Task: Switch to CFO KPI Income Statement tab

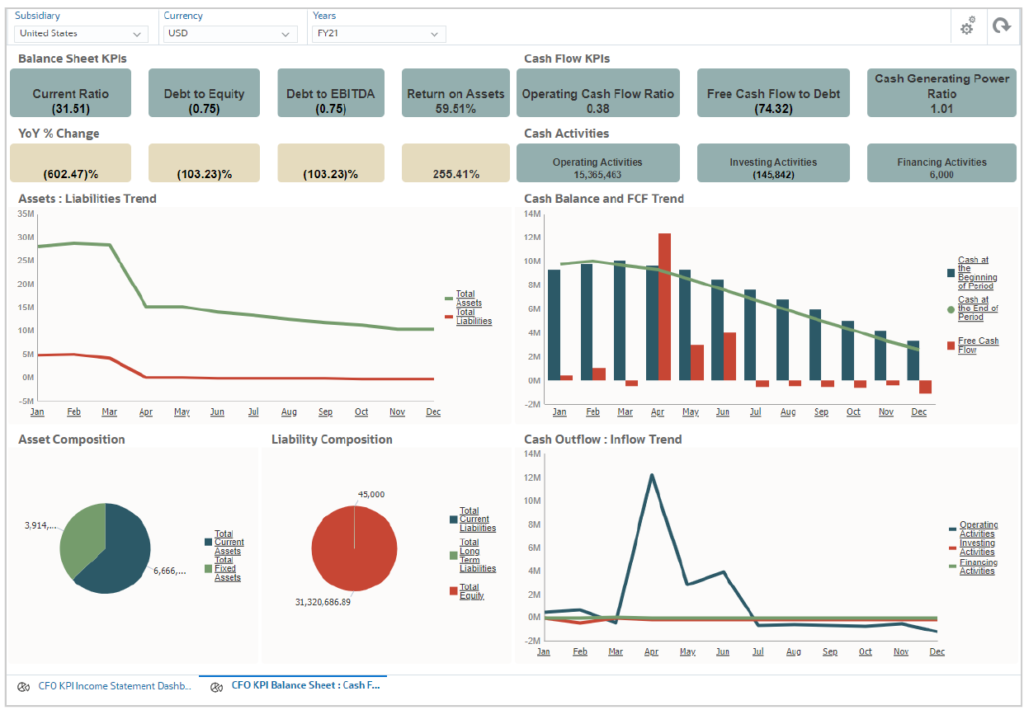Action: 110,687
